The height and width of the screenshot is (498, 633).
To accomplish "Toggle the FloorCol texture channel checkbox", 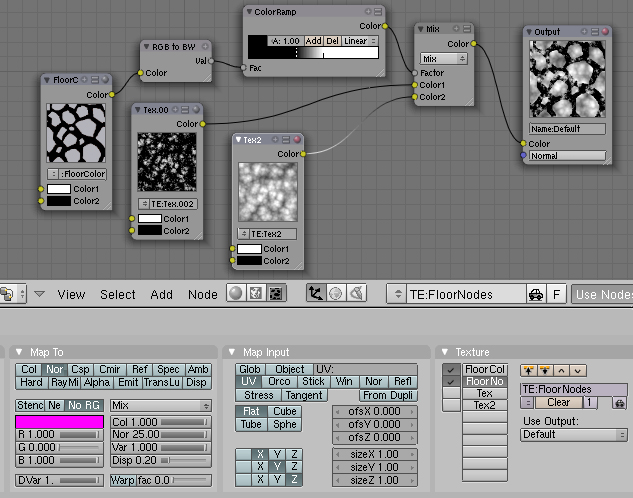I will (451, 369).
